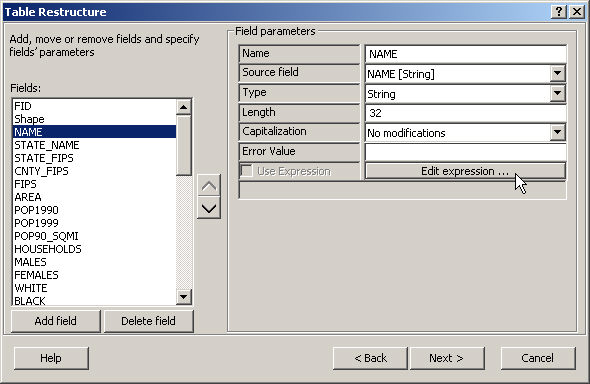Open the Source field dropdown
The height and width of the screenshot is (384, 590).
tap(557, 74)
